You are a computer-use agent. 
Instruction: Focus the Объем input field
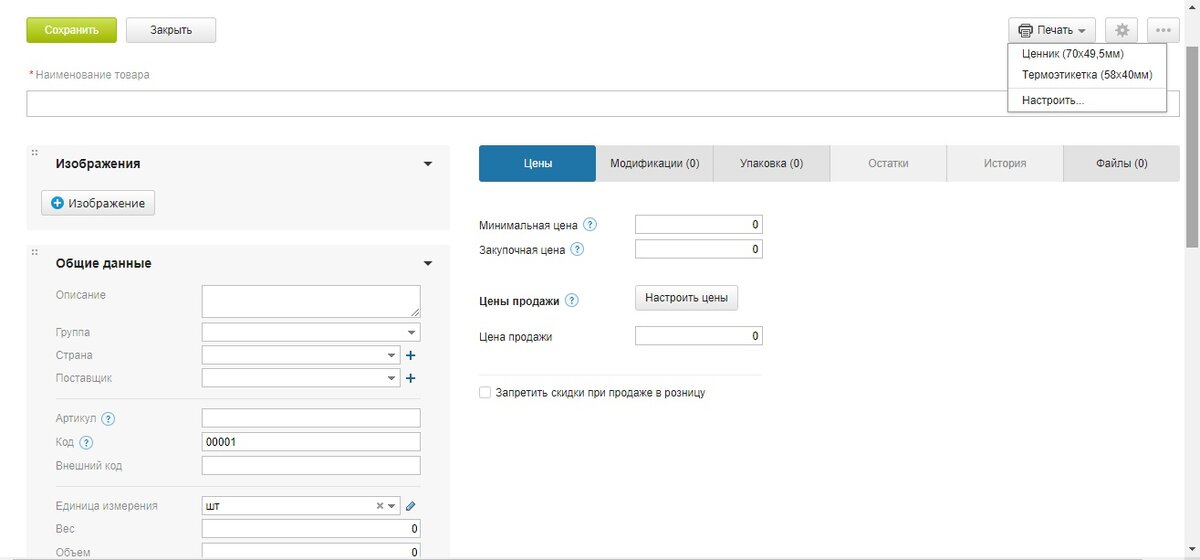click(x=311, y=551)
